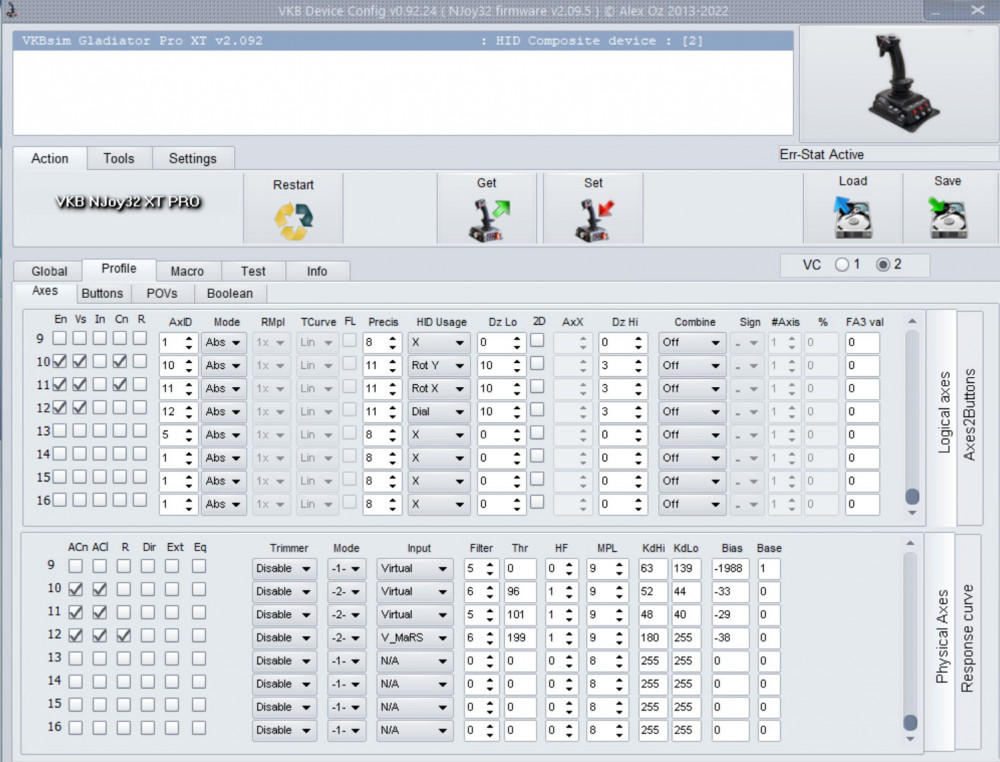Open Input V_MaRS dropdown

[x=415, y=638]
